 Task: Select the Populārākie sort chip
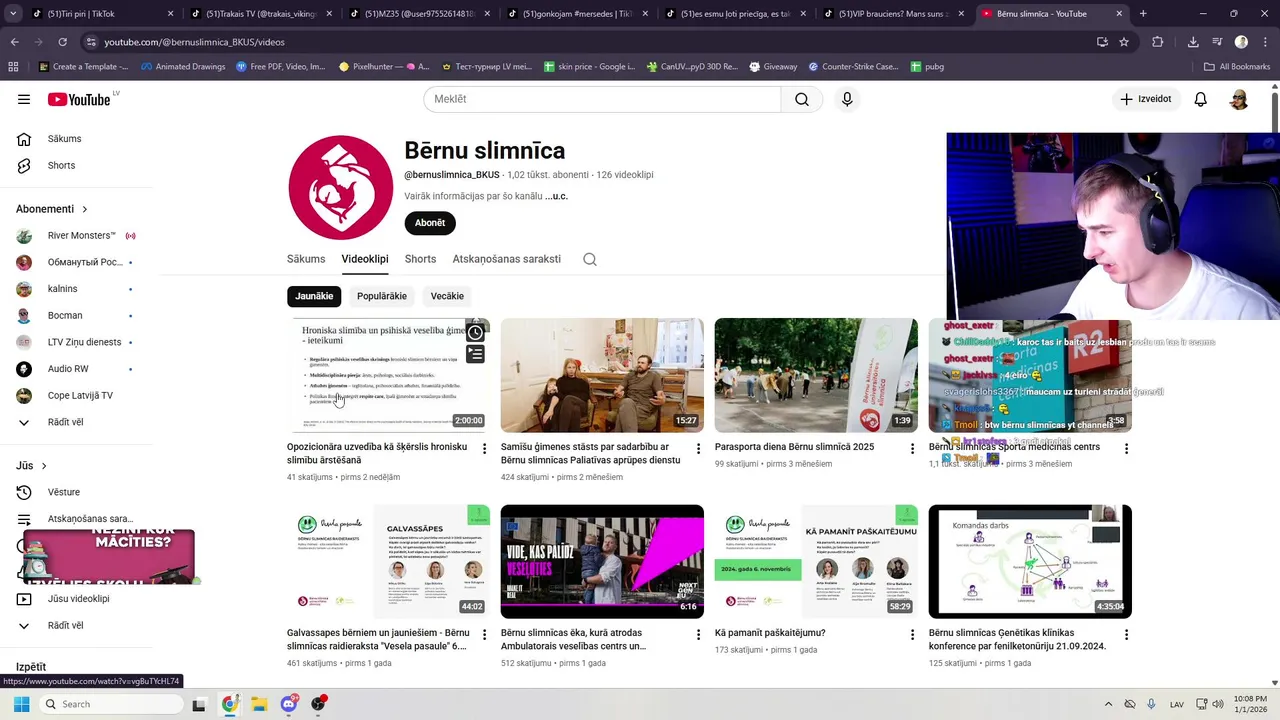pos(382,296)
